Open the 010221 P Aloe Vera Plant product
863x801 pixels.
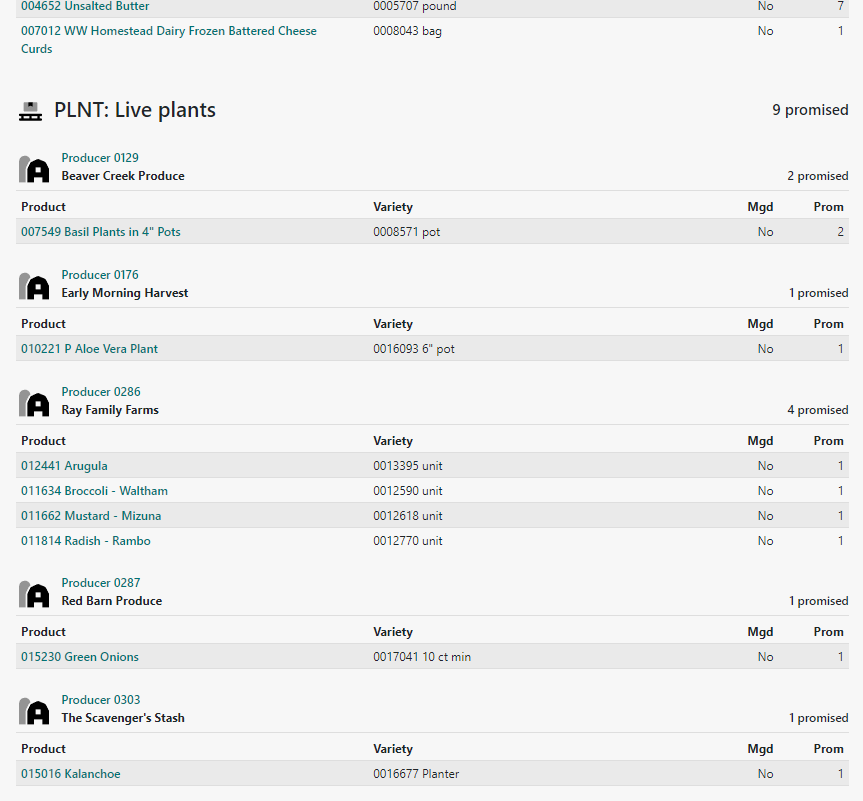[x=89, y=349]
